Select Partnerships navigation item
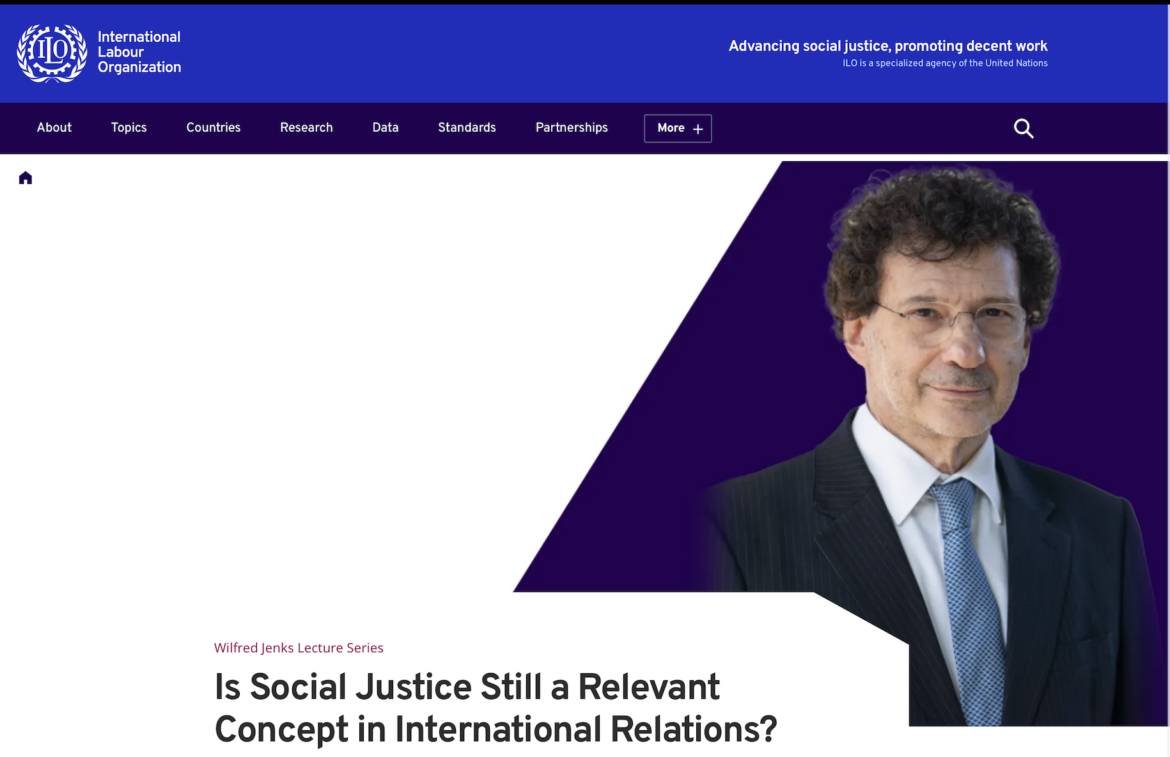This screenshot has height=757, width=1170. pyautogui.click(x=572, y=128)
